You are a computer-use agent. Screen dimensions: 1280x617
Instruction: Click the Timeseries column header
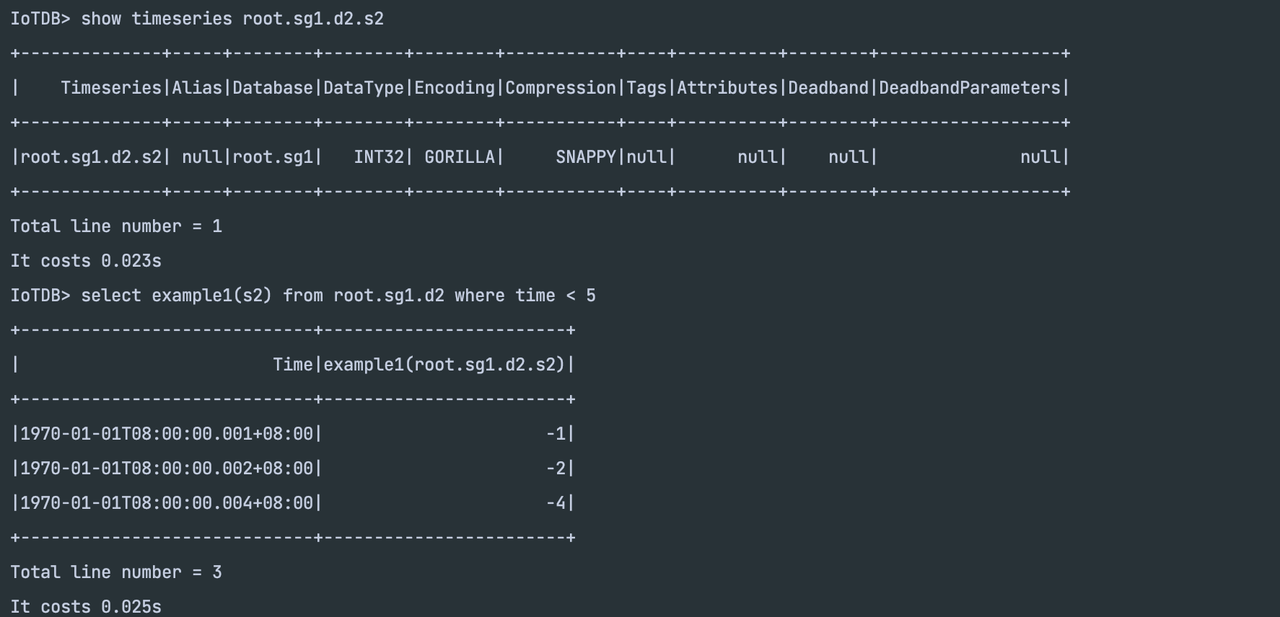pos(111,88)
